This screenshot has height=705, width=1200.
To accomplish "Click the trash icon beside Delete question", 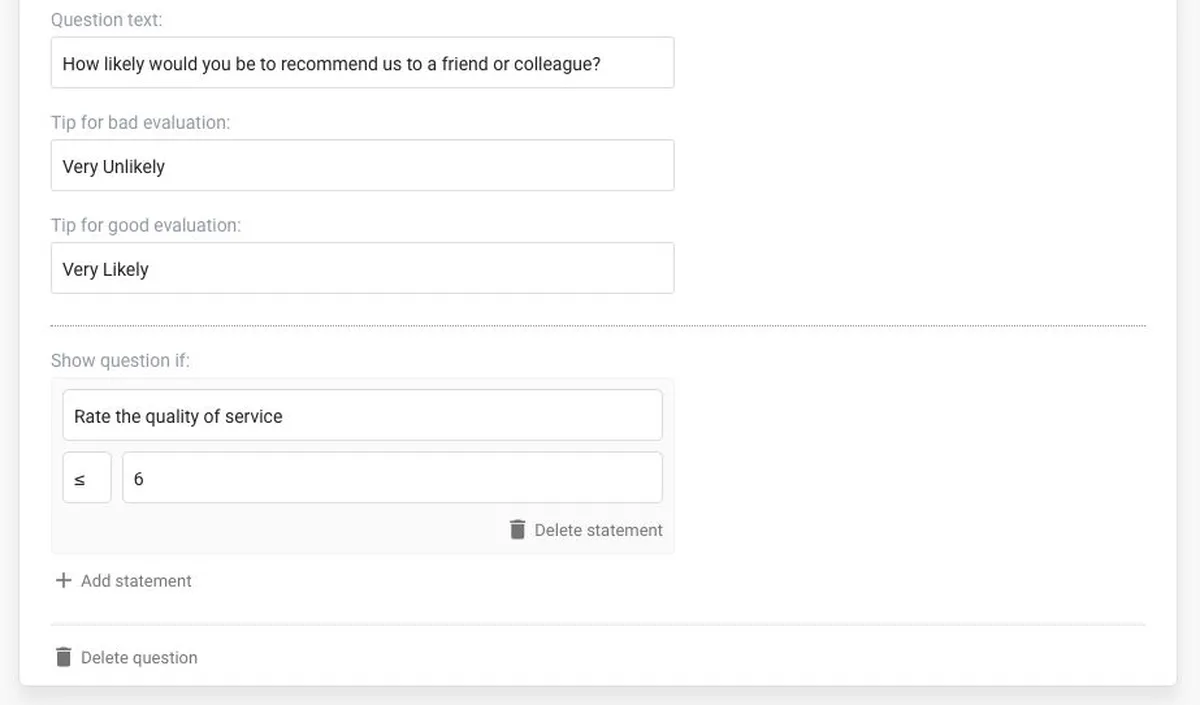I will (63, 657).
